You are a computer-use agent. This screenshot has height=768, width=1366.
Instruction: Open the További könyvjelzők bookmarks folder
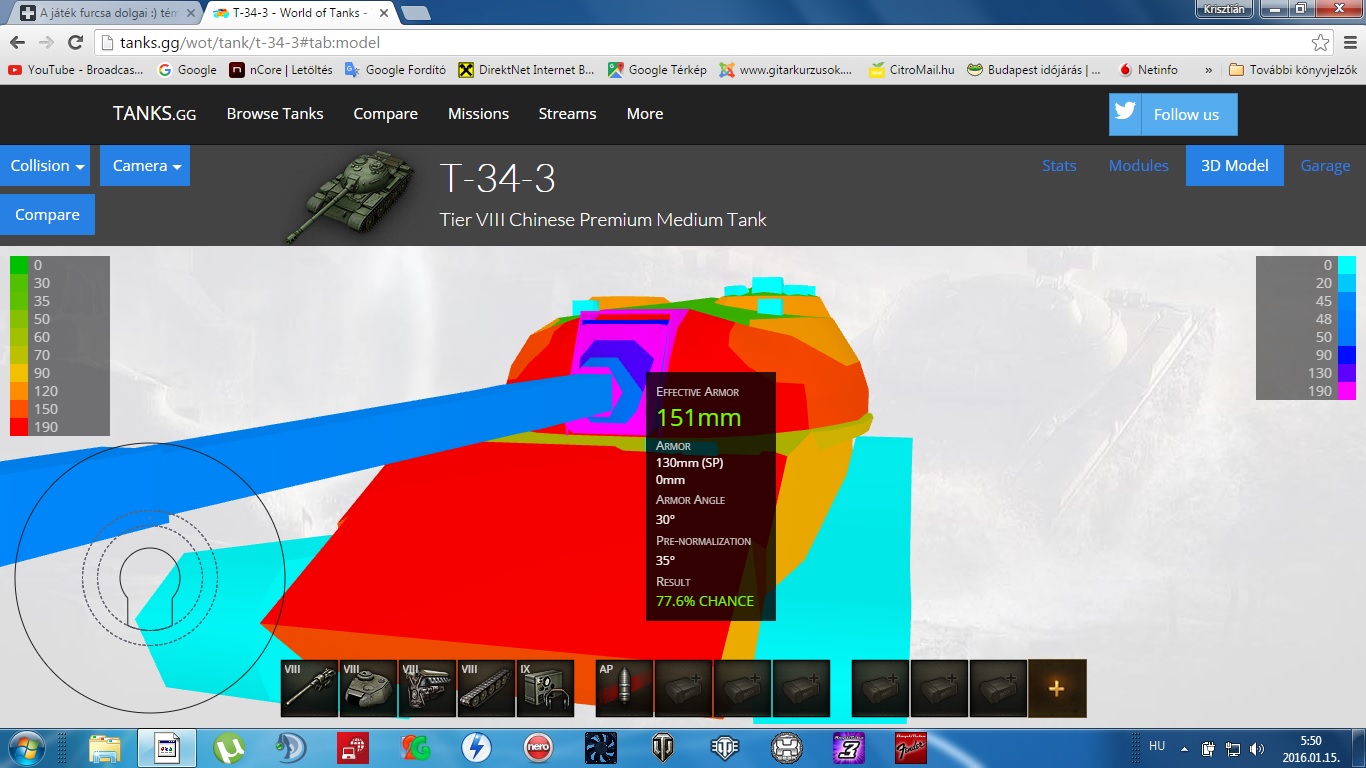[1293, 70]
